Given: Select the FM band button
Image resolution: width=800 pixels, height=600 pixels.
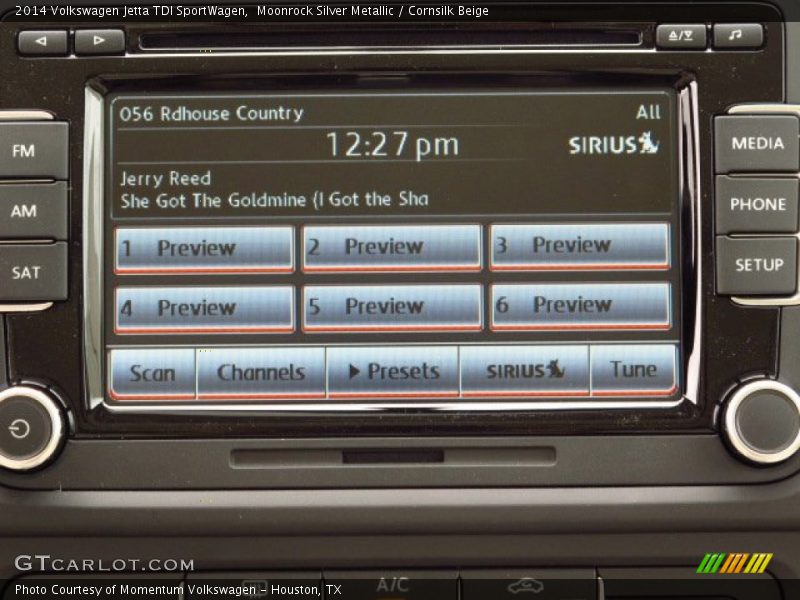Looking at the screenshot, I should pyautogui.click(x=32, y=151).
